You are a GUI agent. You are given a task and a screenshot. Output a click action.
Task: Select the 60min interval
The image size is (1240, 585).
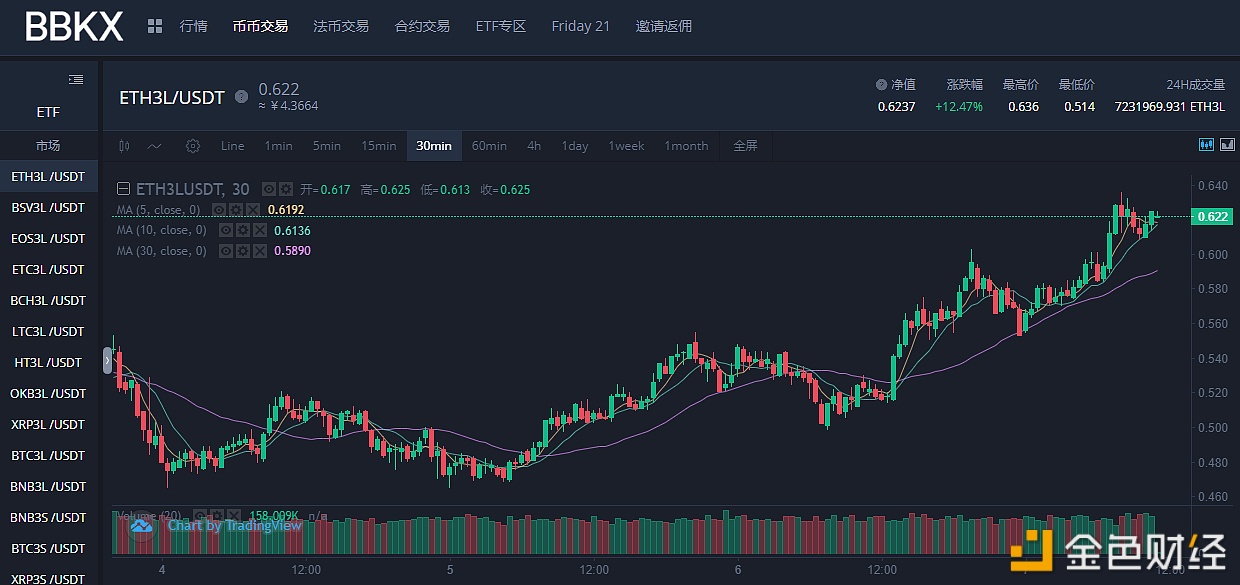tap(489, 146)
